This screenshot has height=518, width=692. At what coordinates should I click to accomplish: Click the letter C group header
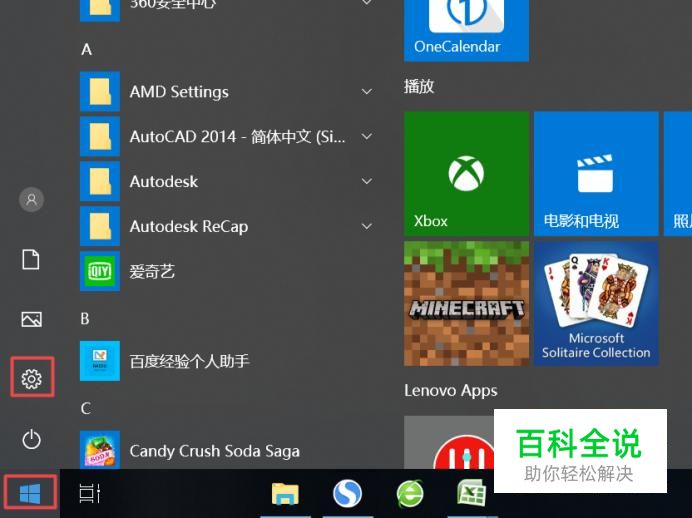pyautogui.click(x=86, y=408)
